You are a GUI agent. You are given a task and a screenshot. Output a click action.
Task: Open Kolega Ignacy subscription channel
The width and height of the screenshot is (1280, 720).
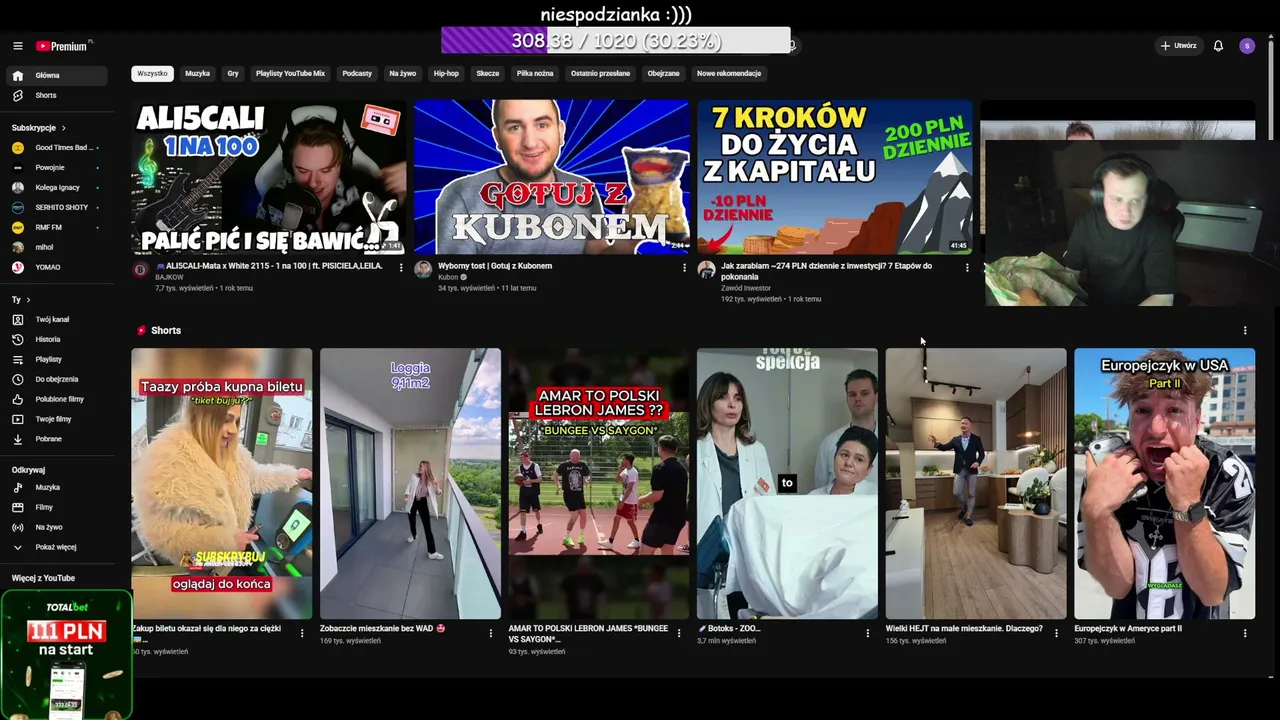point(56,187)
